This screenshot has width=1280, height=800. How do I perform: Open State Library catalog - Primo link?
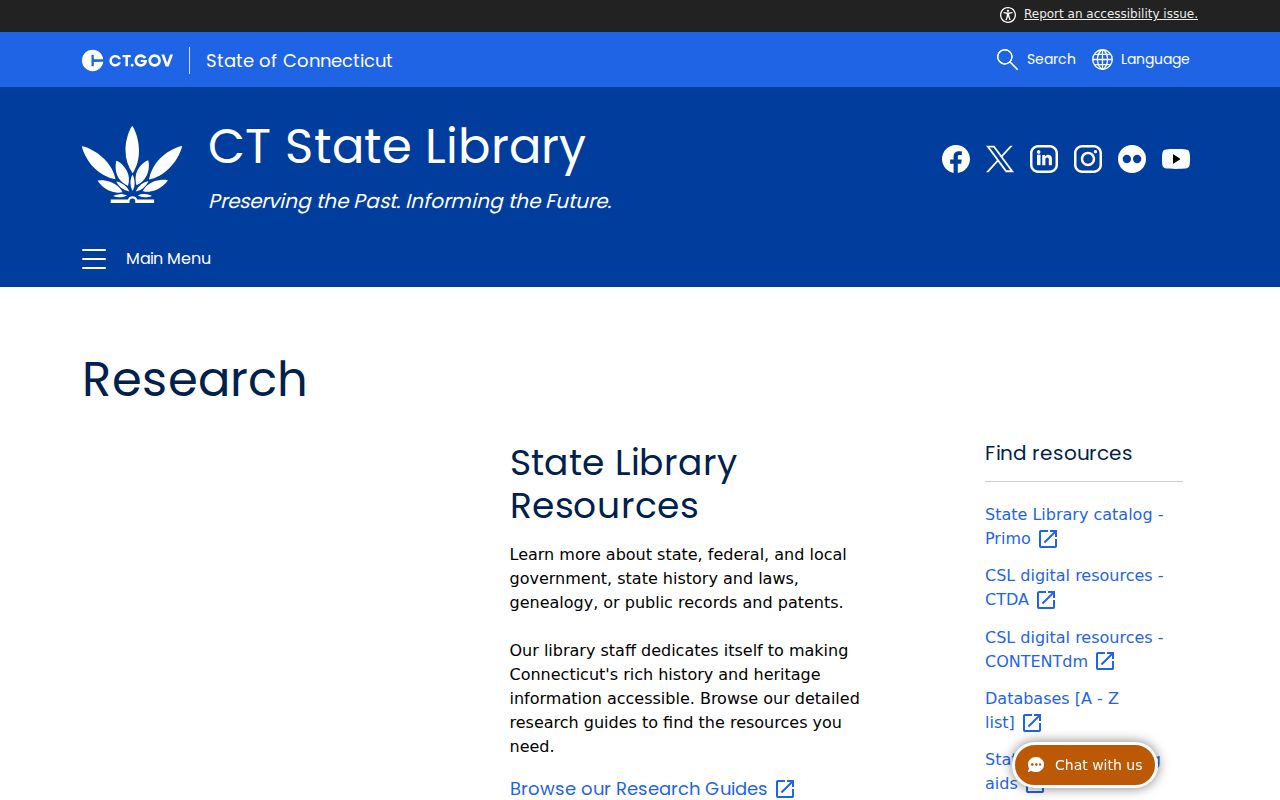coord(1074,526)
